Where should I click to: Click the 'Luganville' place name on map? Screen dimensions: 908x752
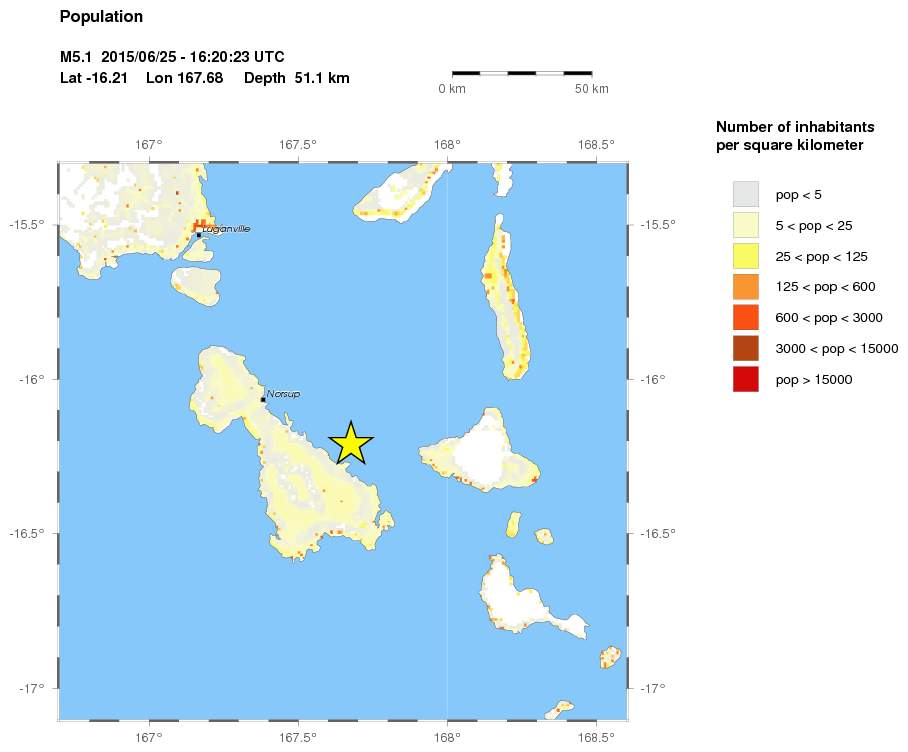tap(226, 229)
